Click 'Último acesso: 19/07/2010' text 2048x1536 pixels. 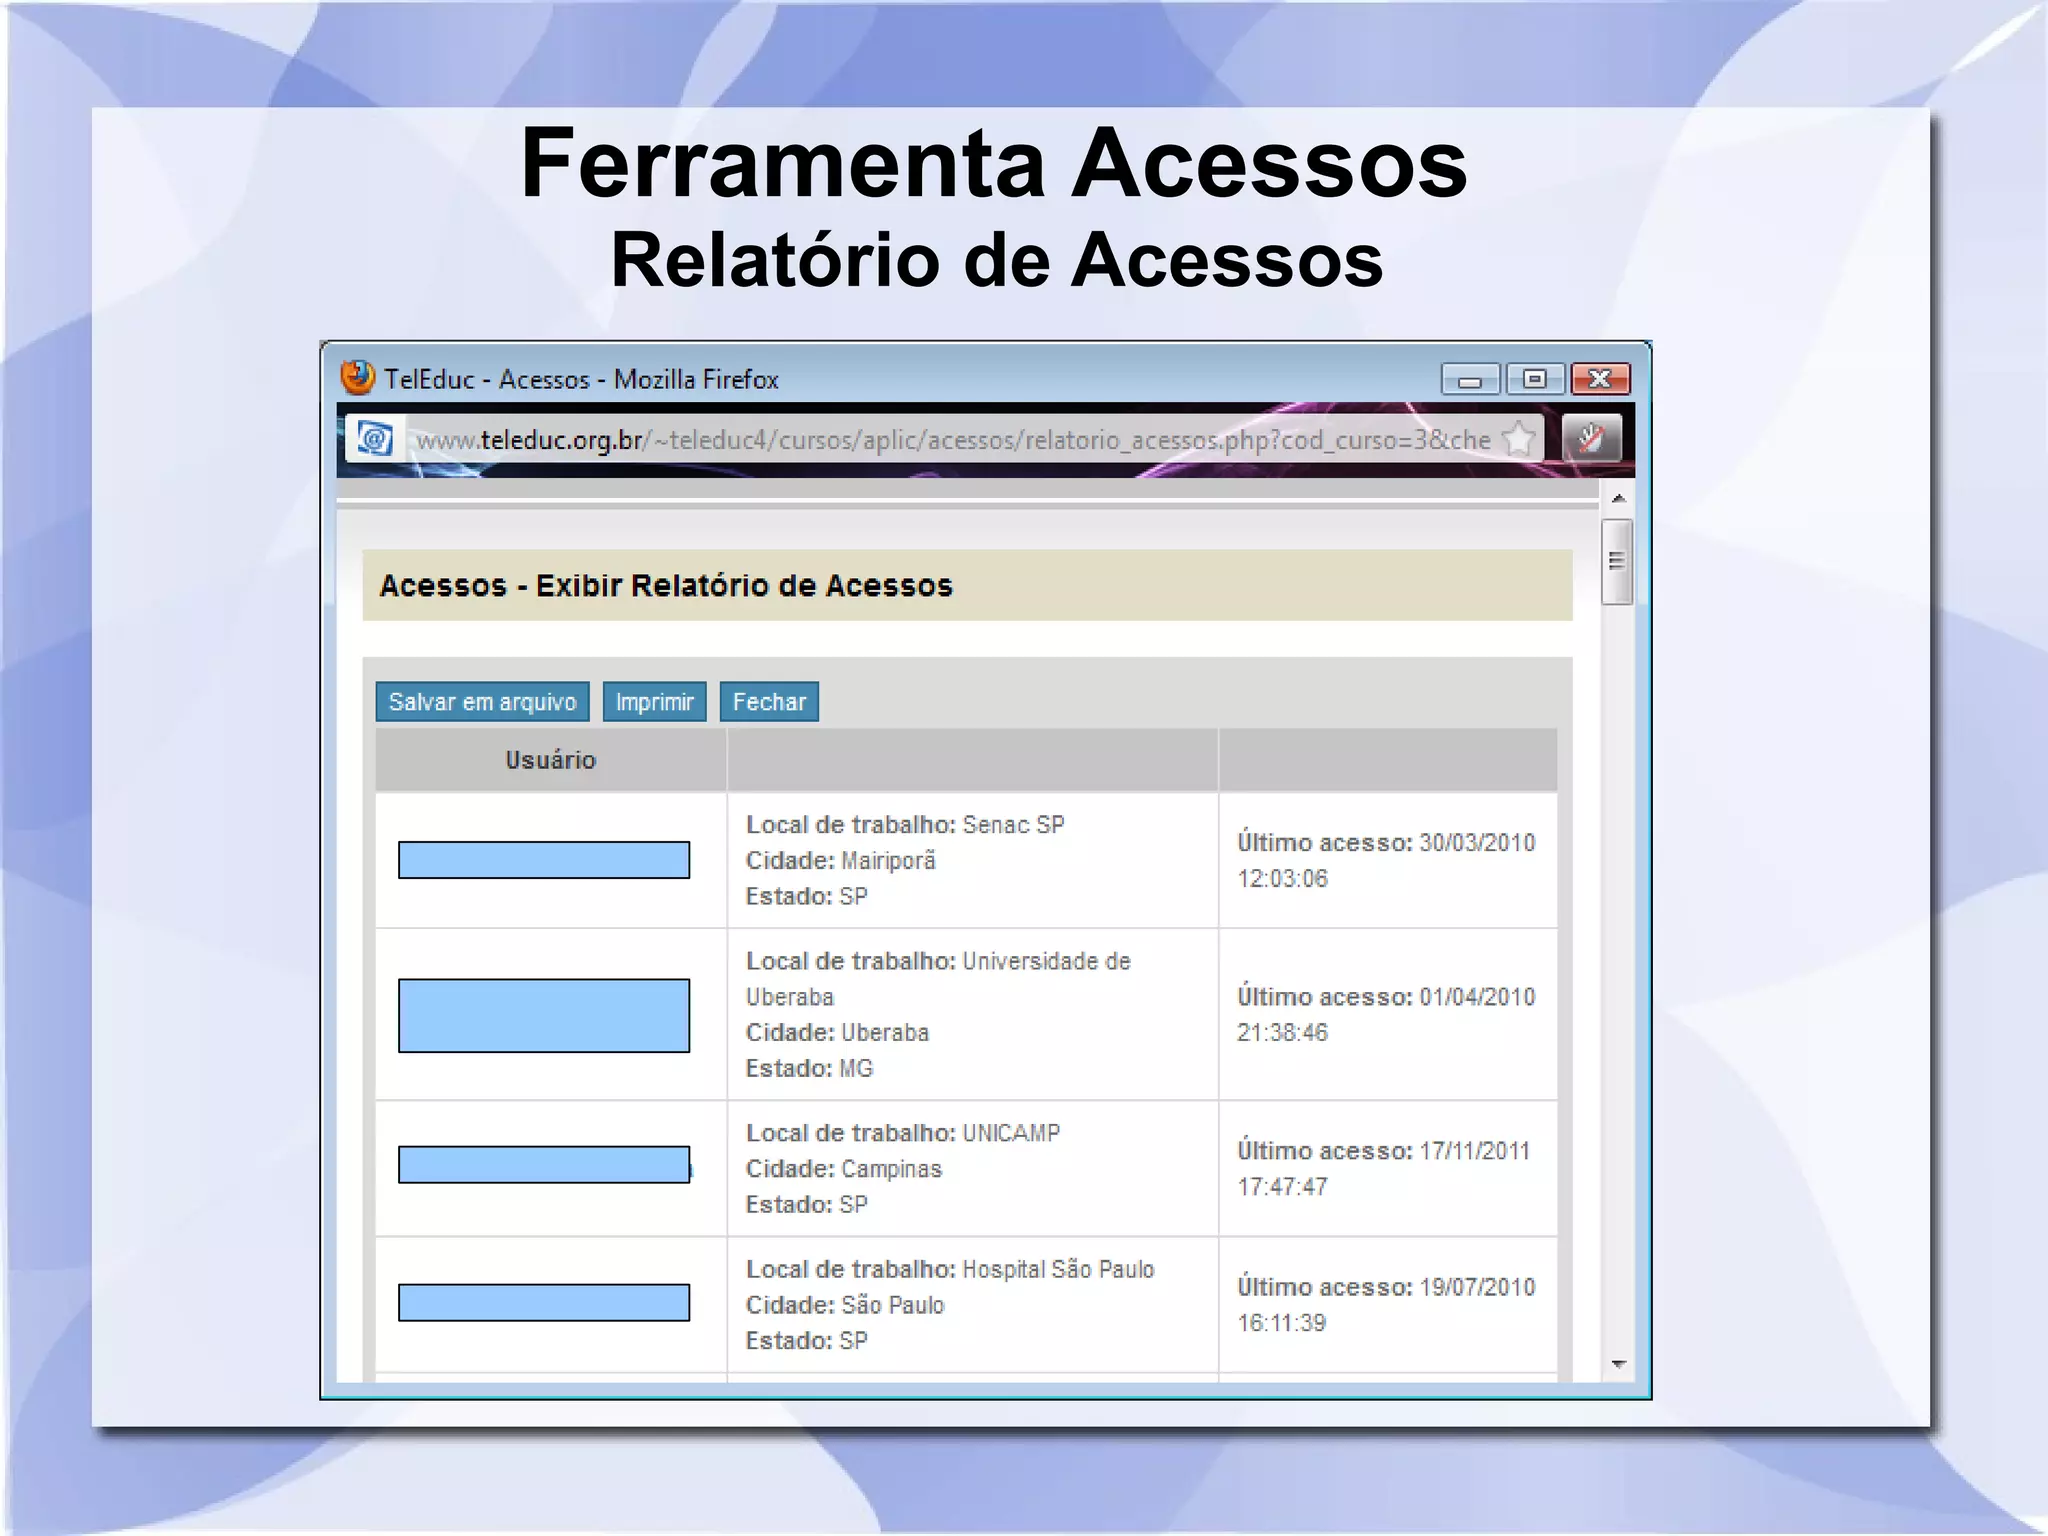coord(1386,1286)
